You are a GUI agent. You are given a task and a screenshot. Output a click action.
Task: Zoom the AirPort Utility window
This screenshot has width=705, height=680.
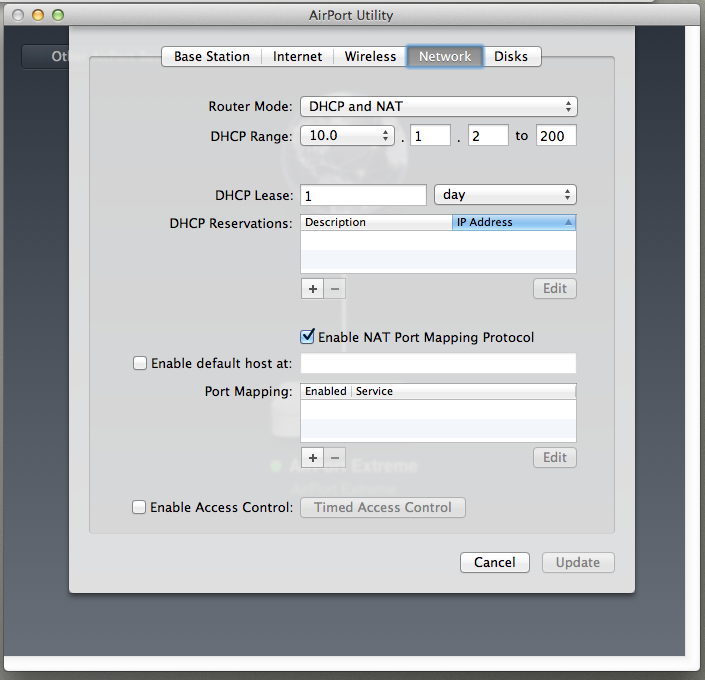click(58, 15)
